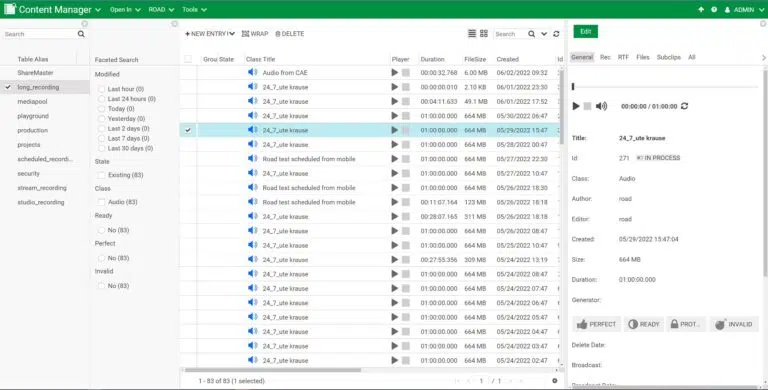Screen dimensions: 768x390
Task: Play the recording created 05/30/2022 06:47
Action: (395, 116)
